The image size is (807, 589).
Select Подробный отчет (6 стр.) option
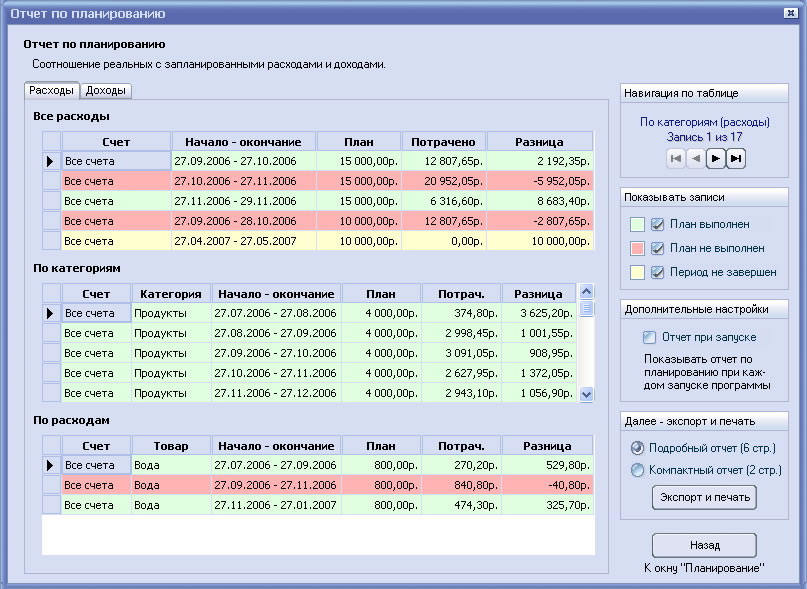click(x=637, y=448)
